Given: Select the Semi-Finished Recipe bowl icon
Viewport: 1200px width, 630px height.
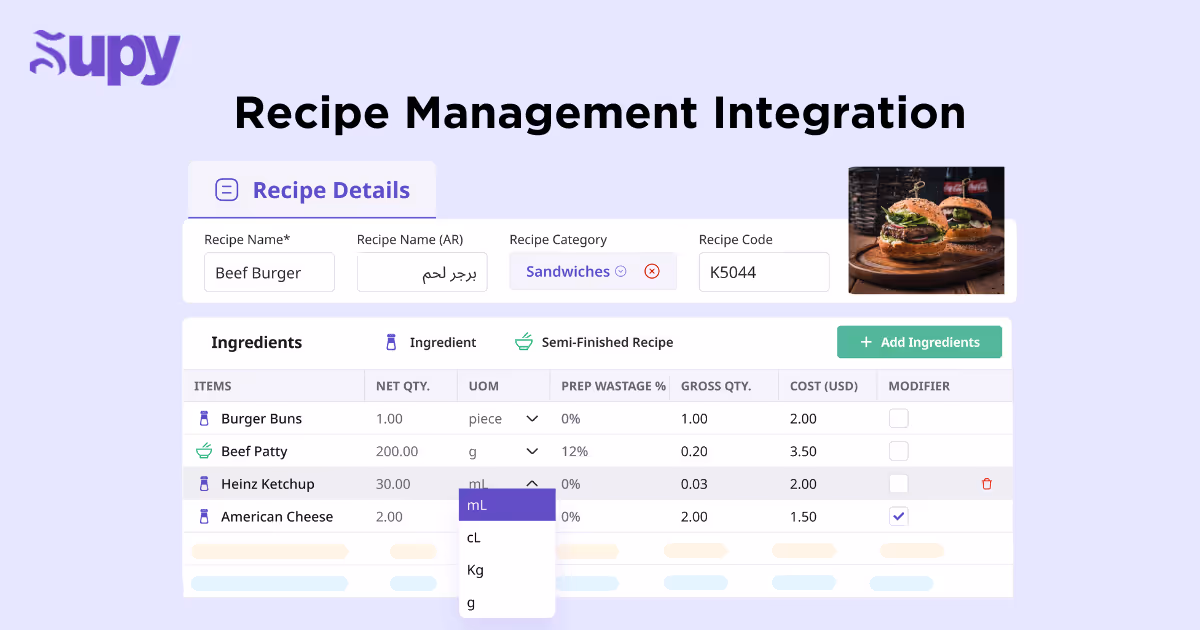Looking at the screenshot, I should pos(524,341).
